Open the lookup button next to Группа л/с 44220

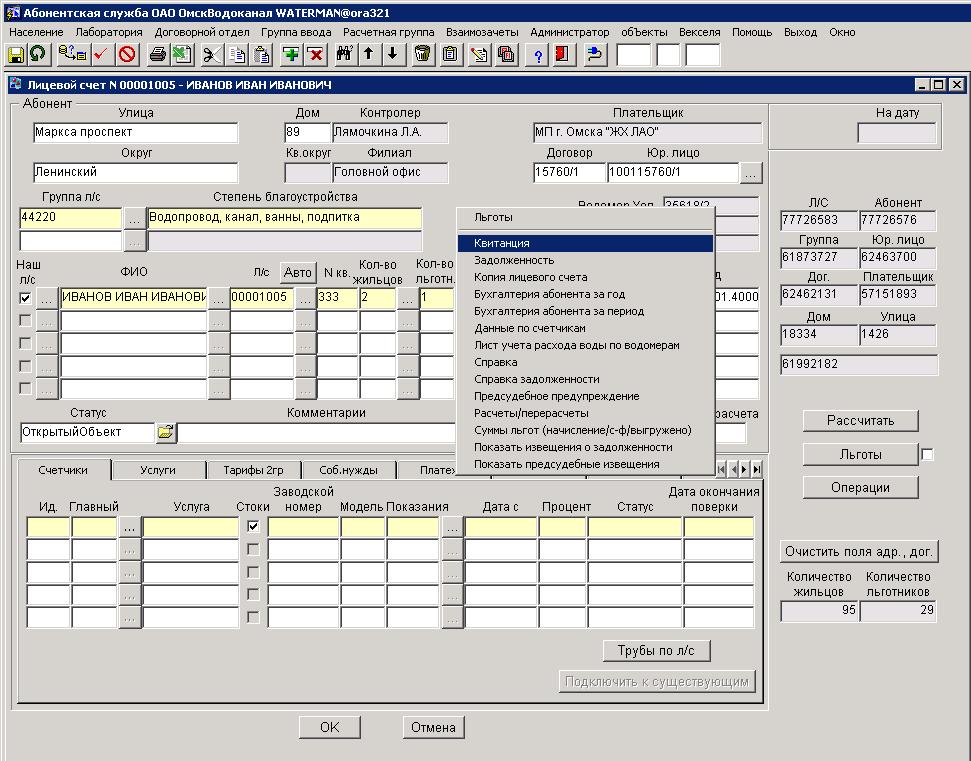pyautogui.click(x=135, y=217)
